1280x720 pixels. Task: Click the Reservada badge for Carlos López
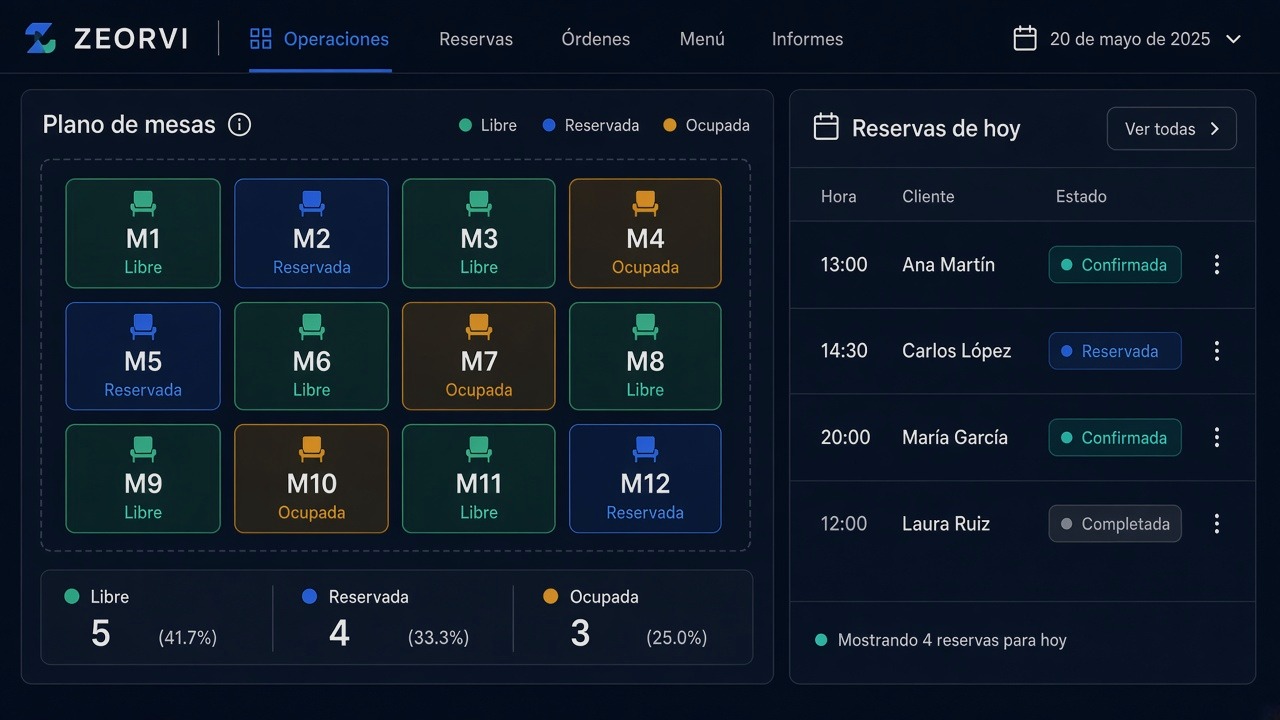[x=1115, y=351]
